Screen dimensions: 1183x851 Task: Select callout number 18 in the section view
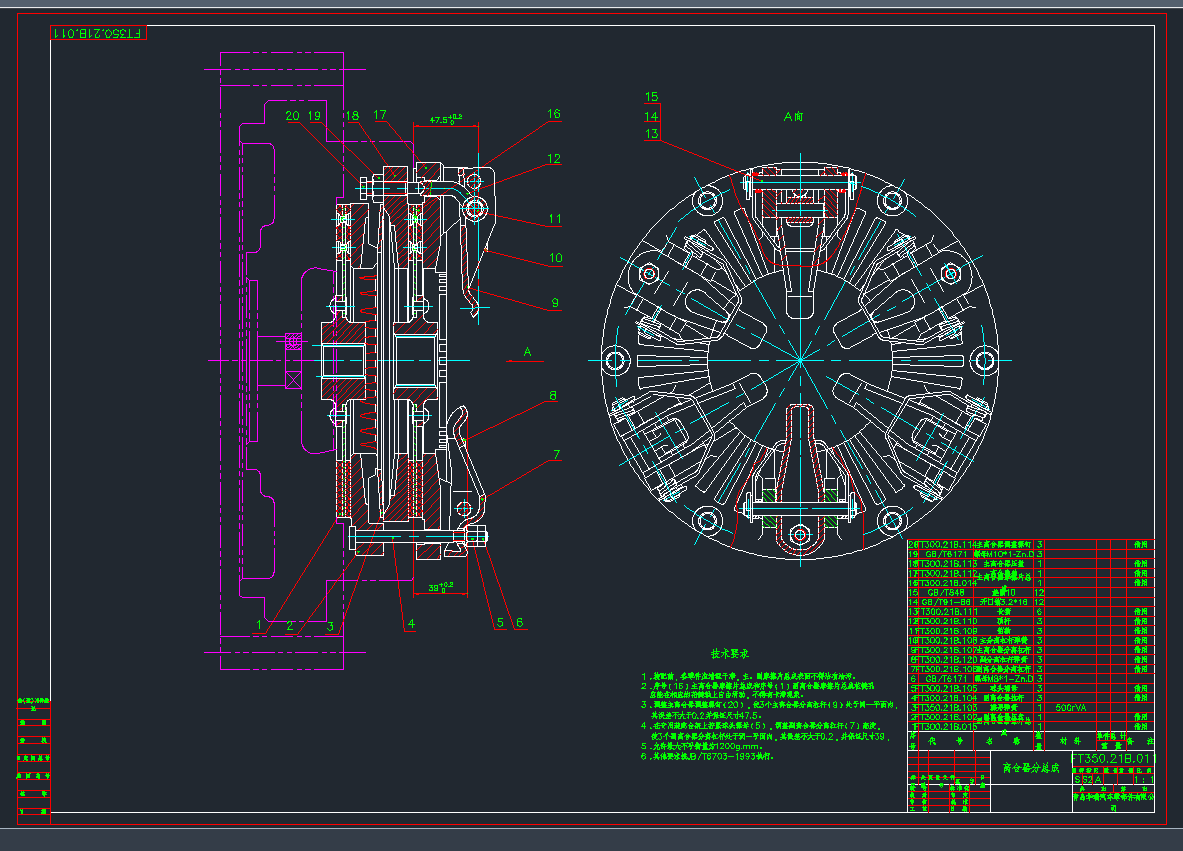click(352, 115)
